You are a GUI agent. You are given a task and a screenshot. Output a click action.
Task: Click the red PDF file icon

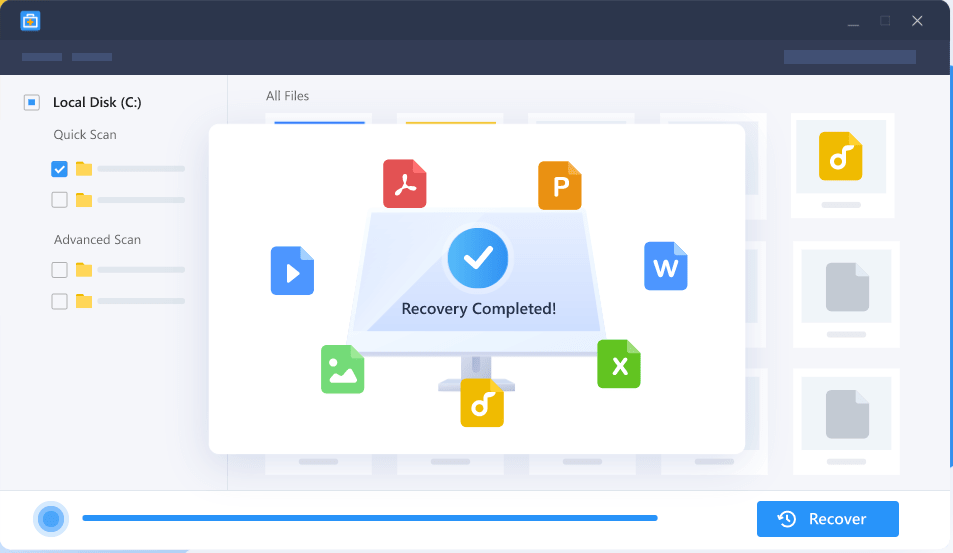pyautogui.click(x=405, y=184)
